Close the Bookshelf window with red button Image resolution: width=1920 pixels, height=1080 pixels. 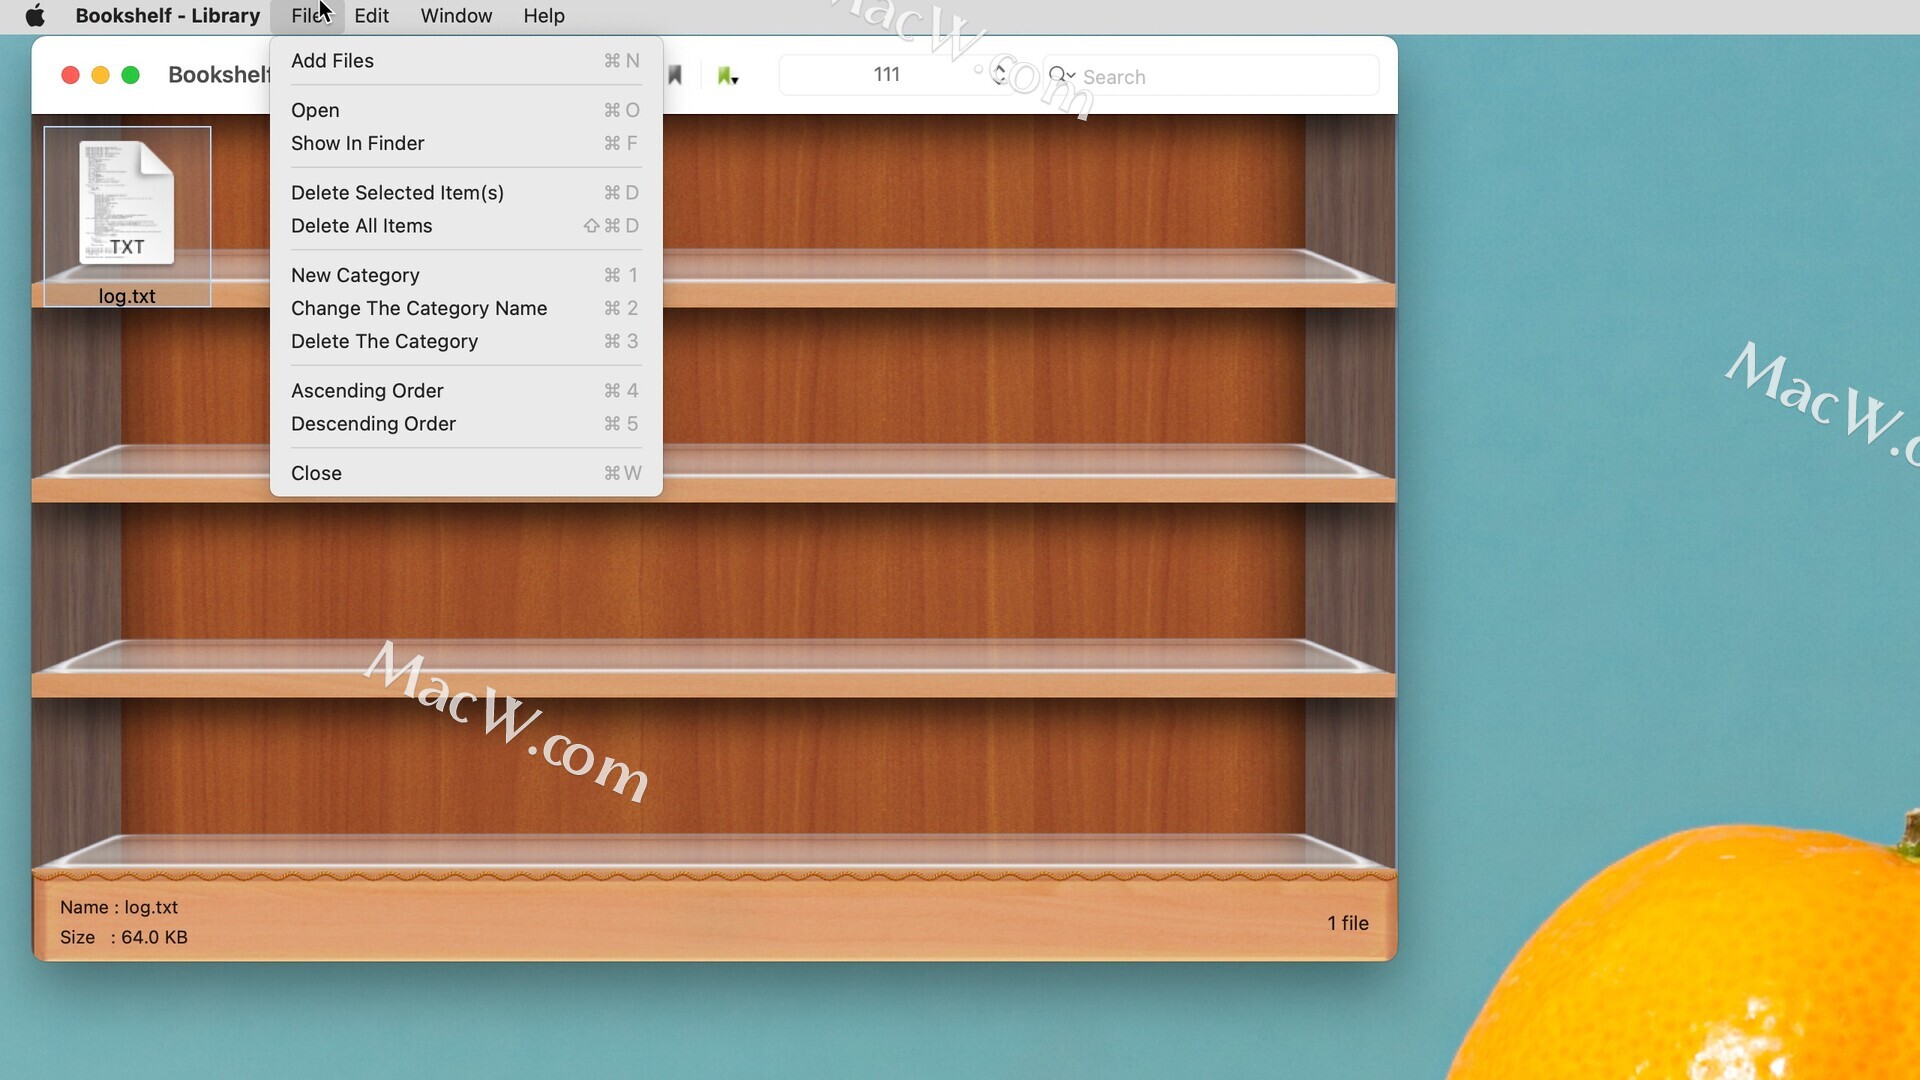pos(70,75)
